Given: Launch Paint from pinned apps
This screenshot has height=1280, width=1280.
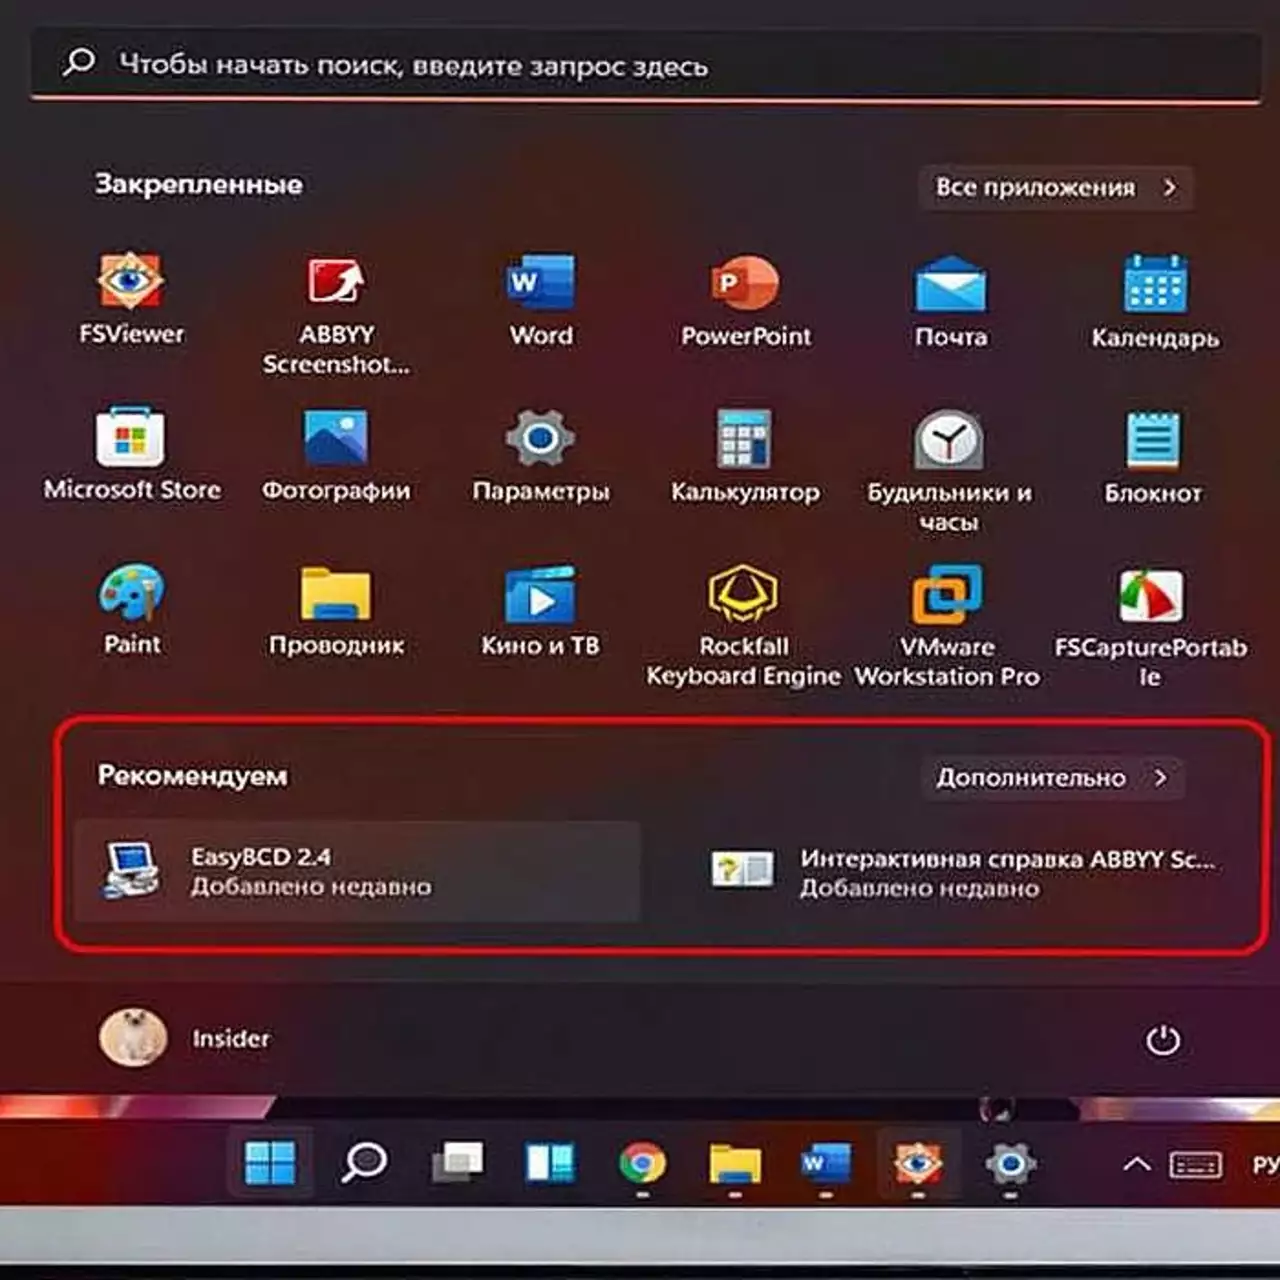Looking at the screenshot, I should 131,609.
